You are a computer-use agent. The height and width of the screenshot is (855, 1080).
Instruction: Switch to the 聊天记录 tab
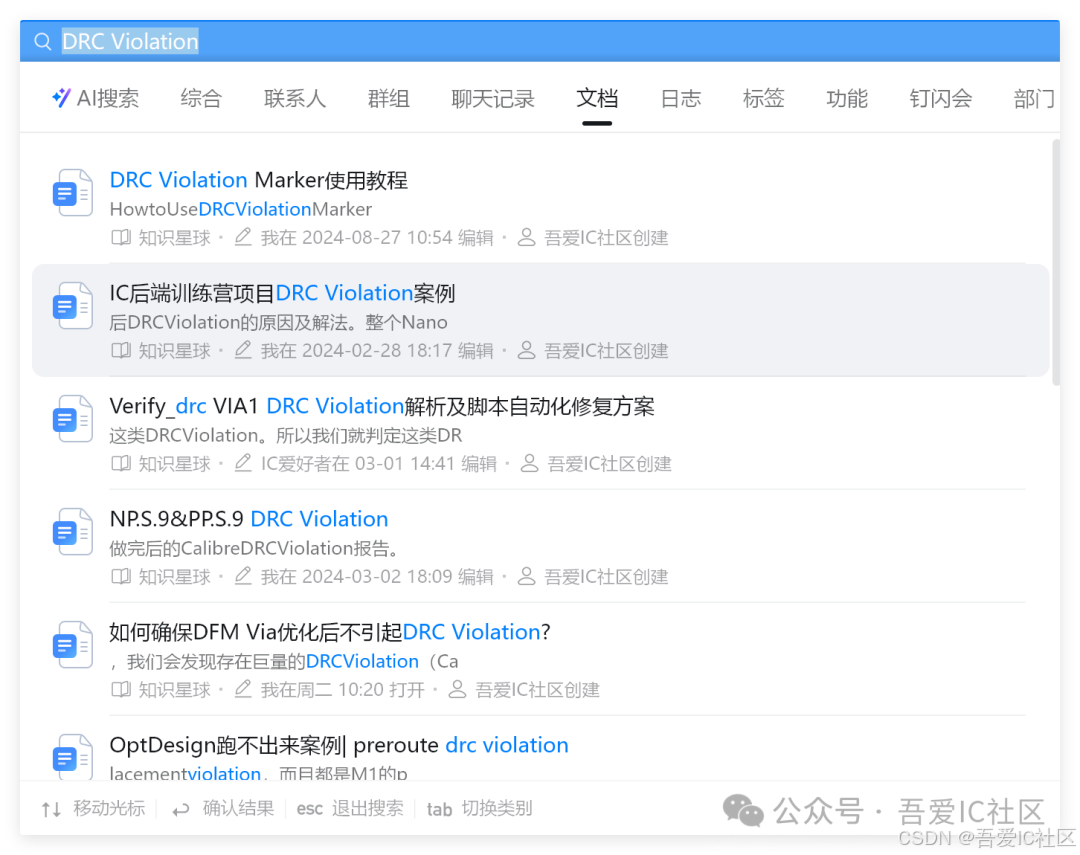pyautogui.click(x=493, y=98)
